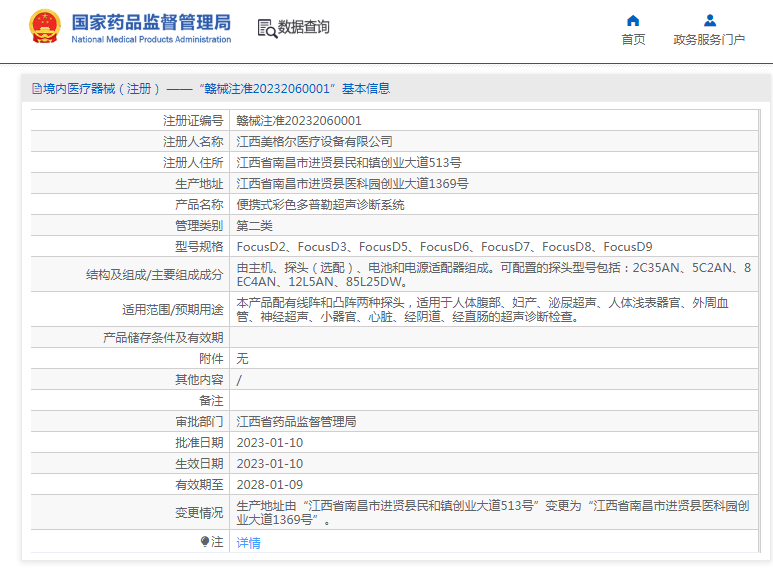This screenshot has width=773, height=569.
Task: Click the document icon beside 境内医疗器械 heading
Action: 36,89
